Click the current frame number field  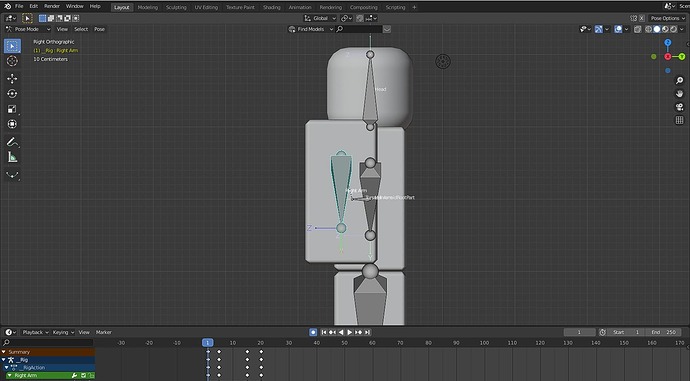coord(579,332)
